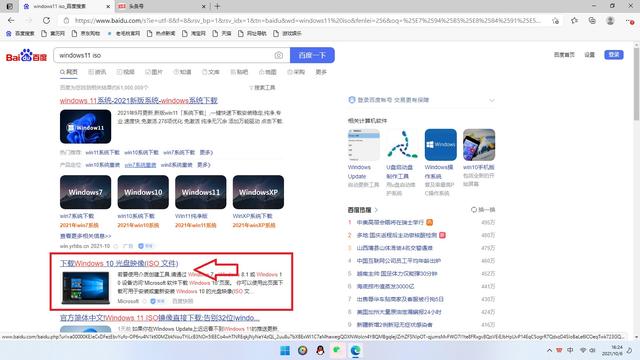The image size is (640, 360).
Task: Reload the page with the refresh icon
Action: click(x=47, y=20)
